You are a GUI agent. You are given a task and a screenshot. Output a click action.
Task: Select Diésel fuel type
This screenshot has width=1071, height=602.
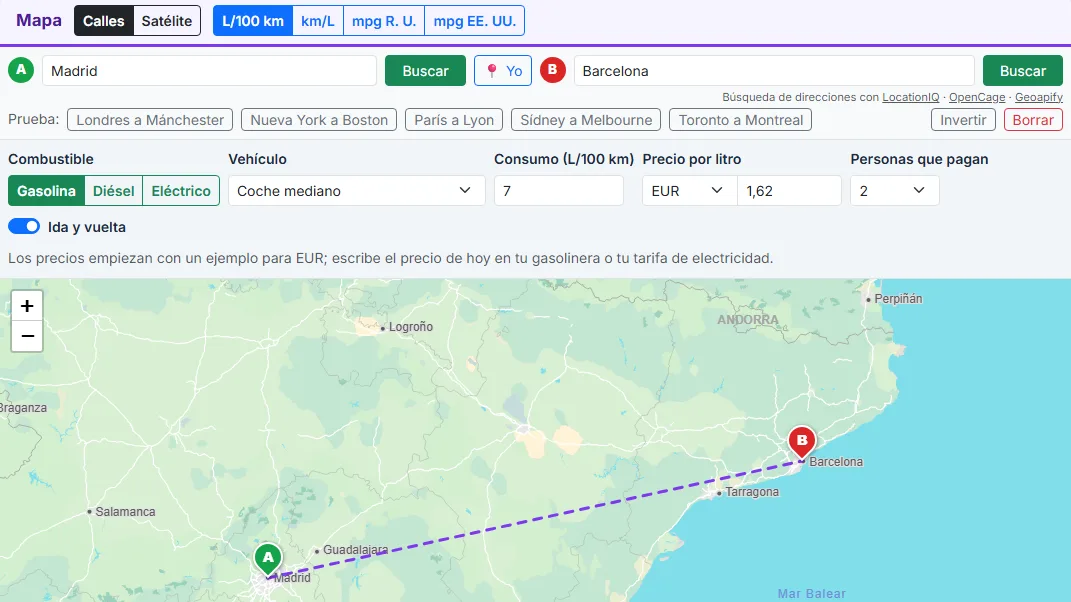(x=113, y=191)
